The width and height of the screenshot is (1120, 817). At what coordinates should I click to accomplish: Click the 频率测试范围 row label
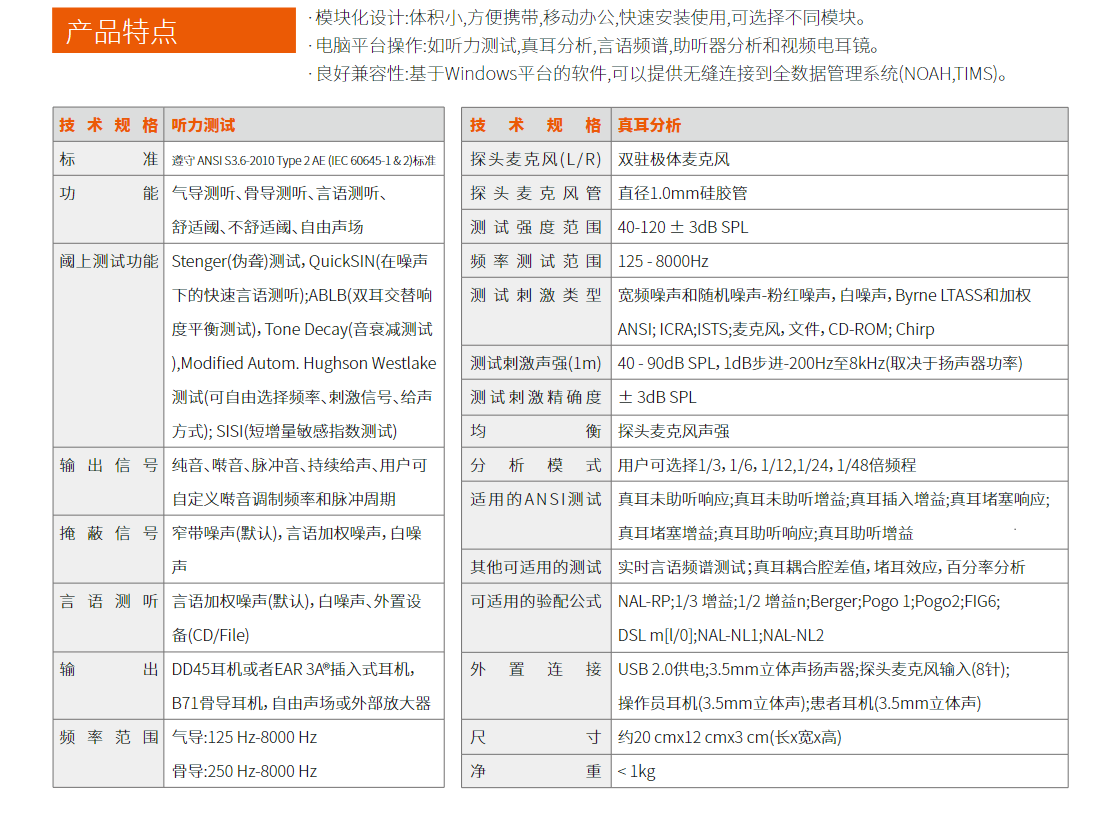coord(536,261)
